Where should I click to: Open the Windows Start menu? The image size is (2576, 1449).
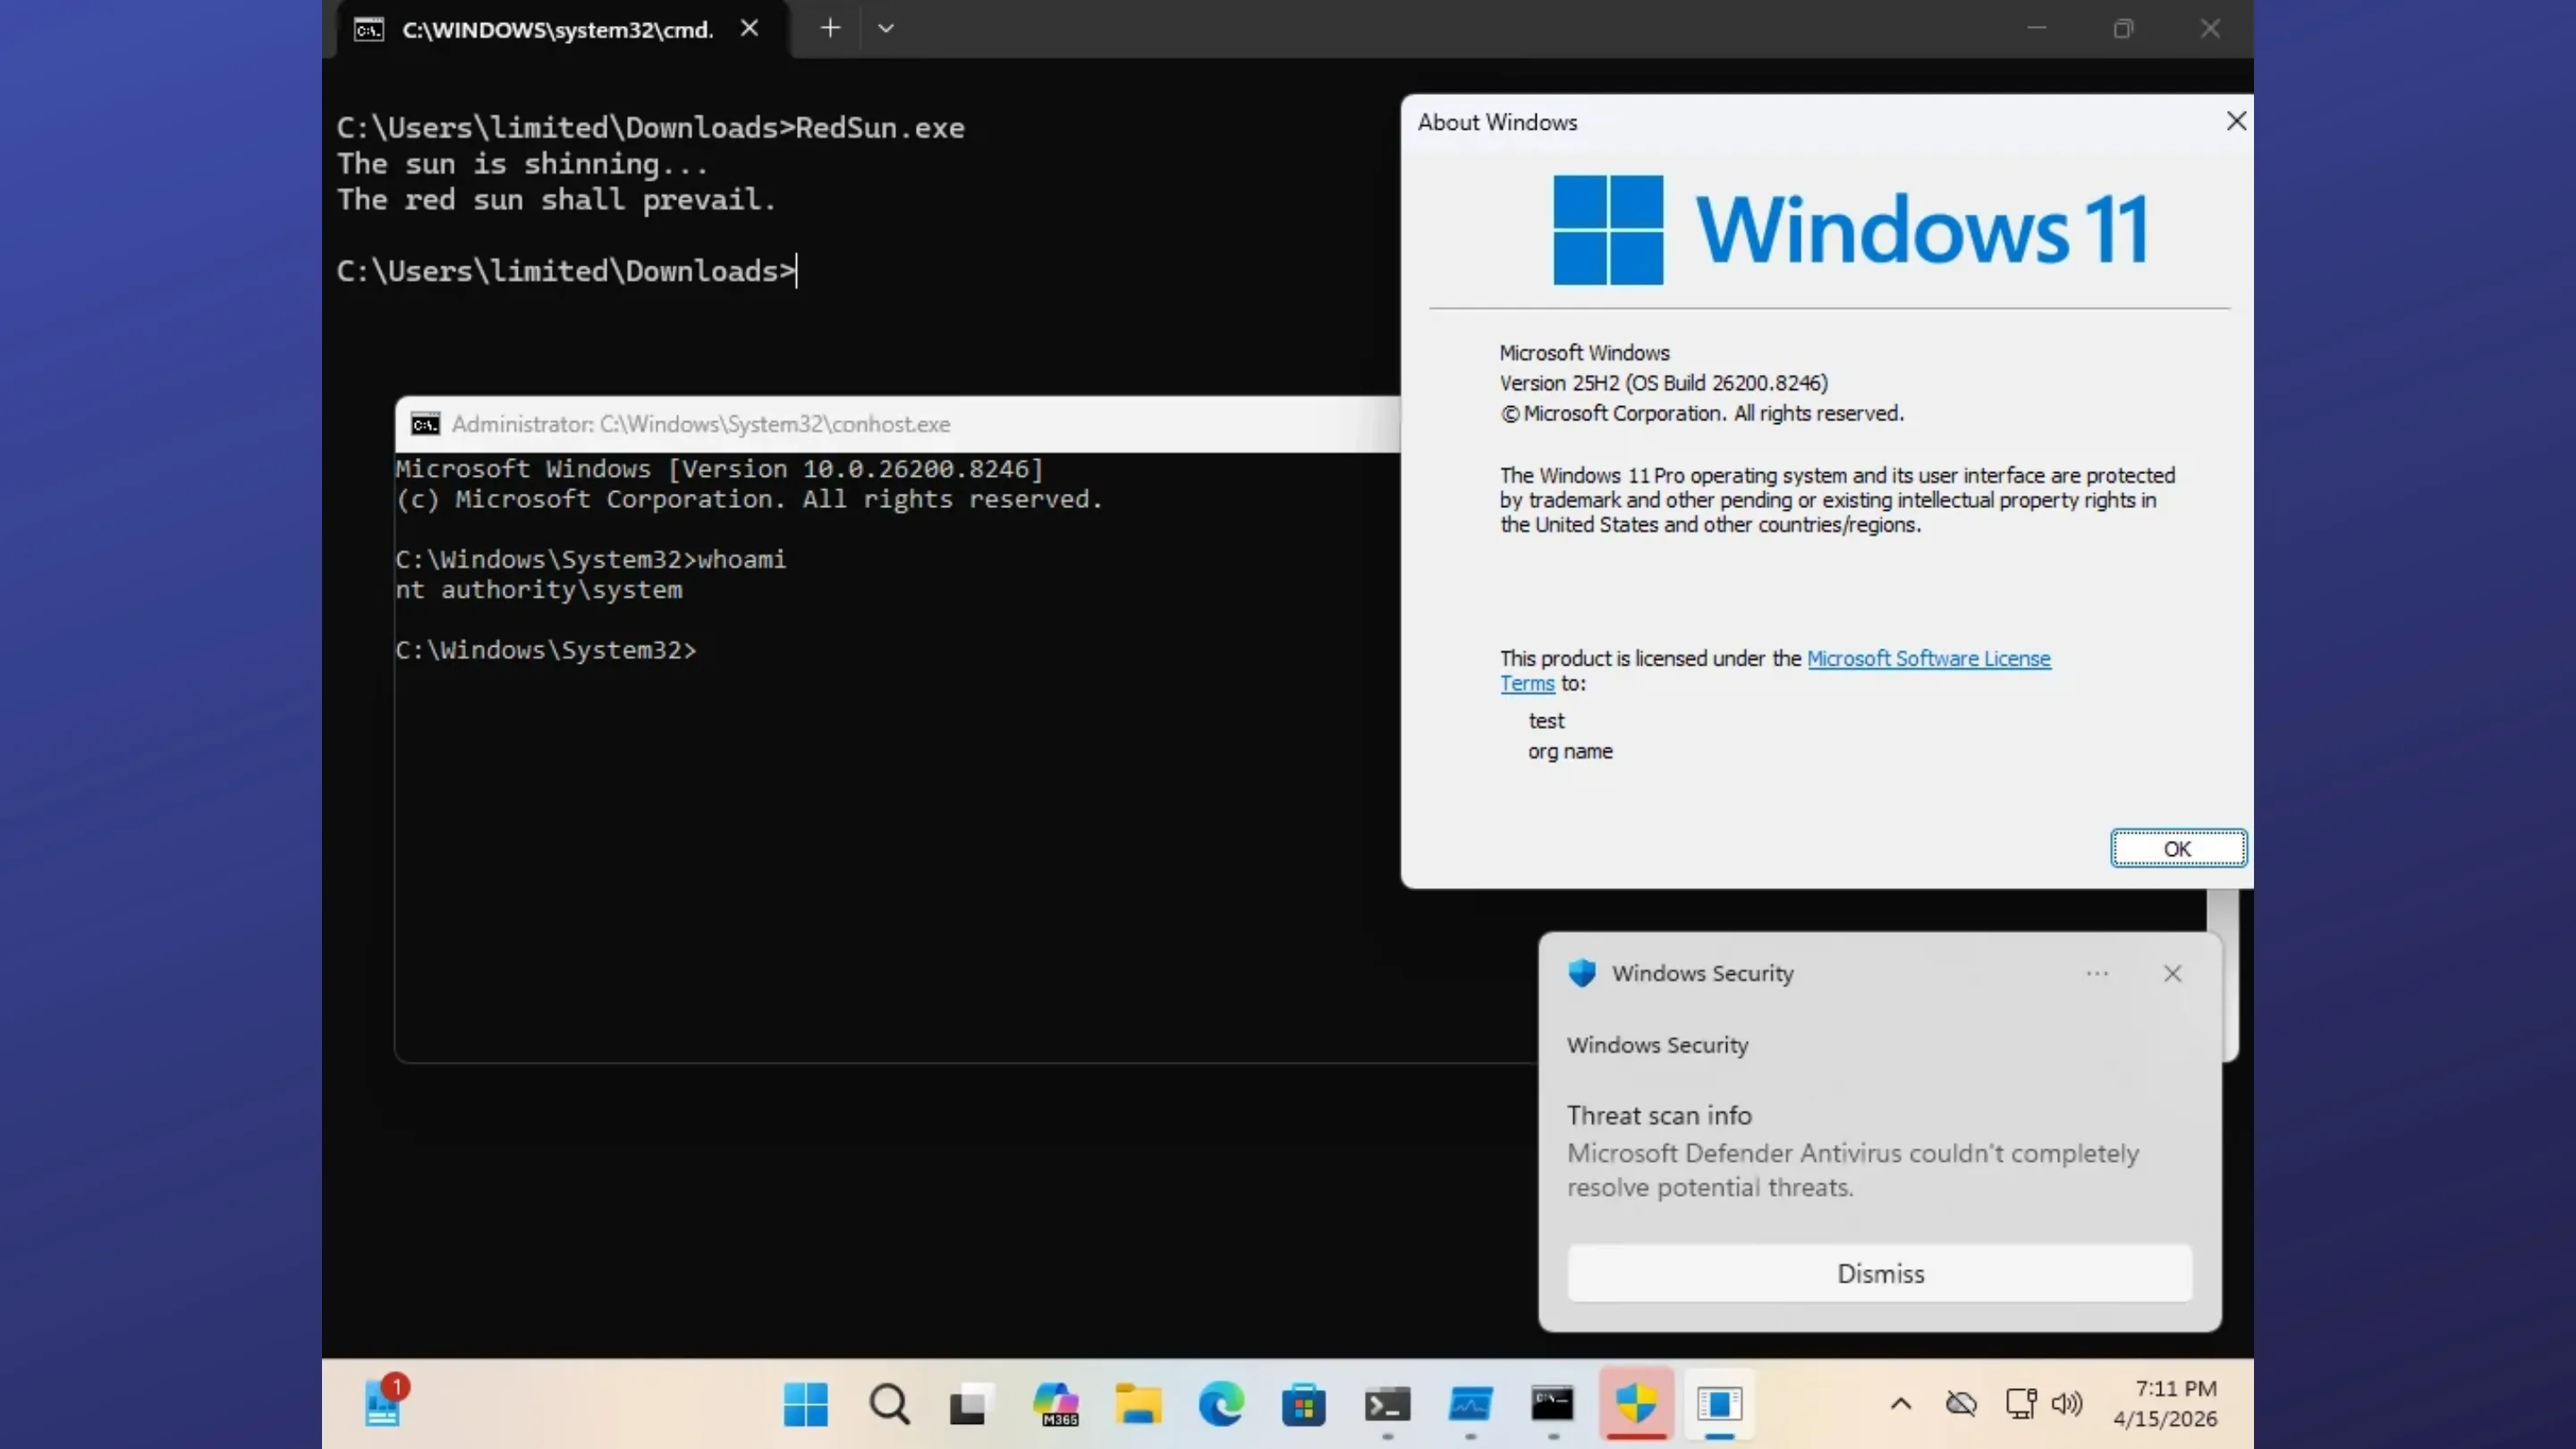(x=805, y=1404)
